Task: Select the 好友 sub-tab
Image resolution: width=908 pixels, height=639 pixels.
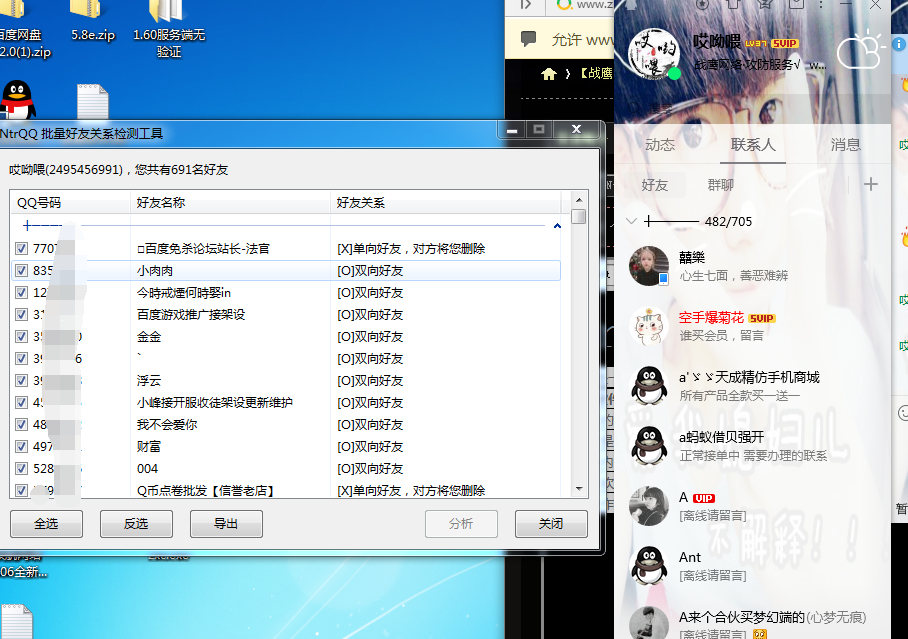Action: coord(655,185)
